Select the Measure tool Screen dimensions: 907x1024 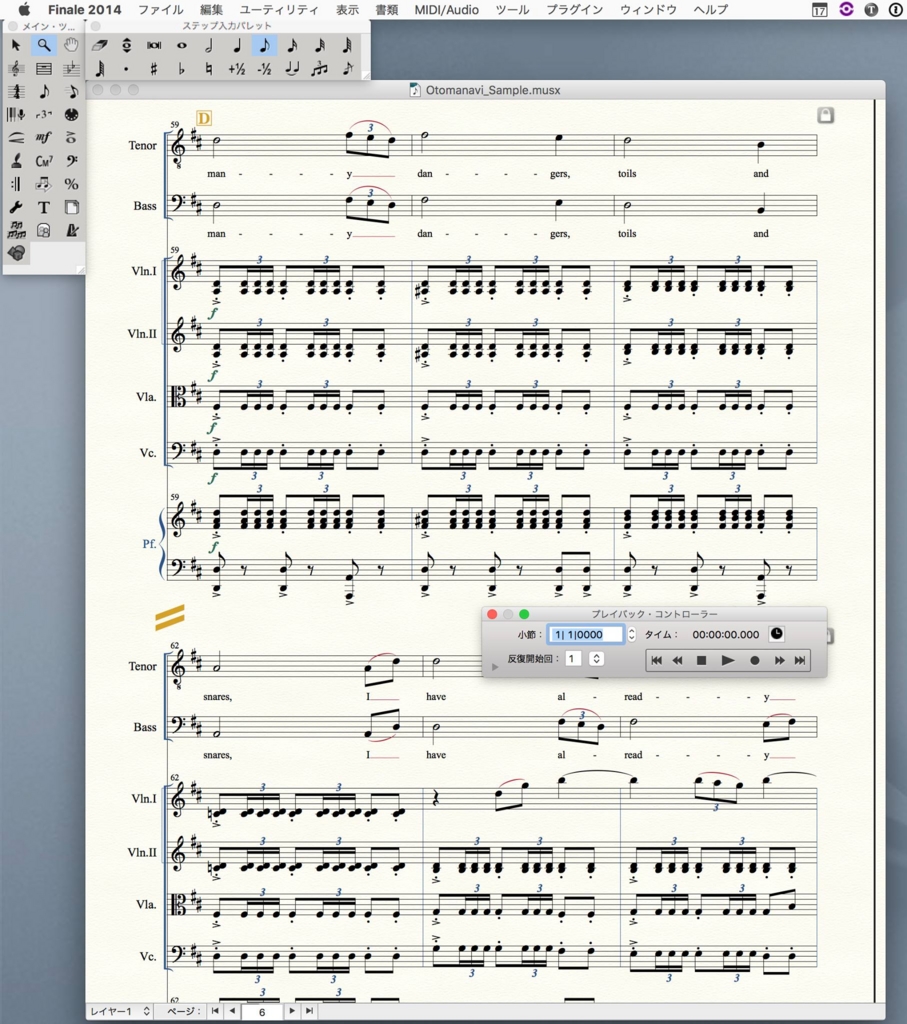coord(44,69)
